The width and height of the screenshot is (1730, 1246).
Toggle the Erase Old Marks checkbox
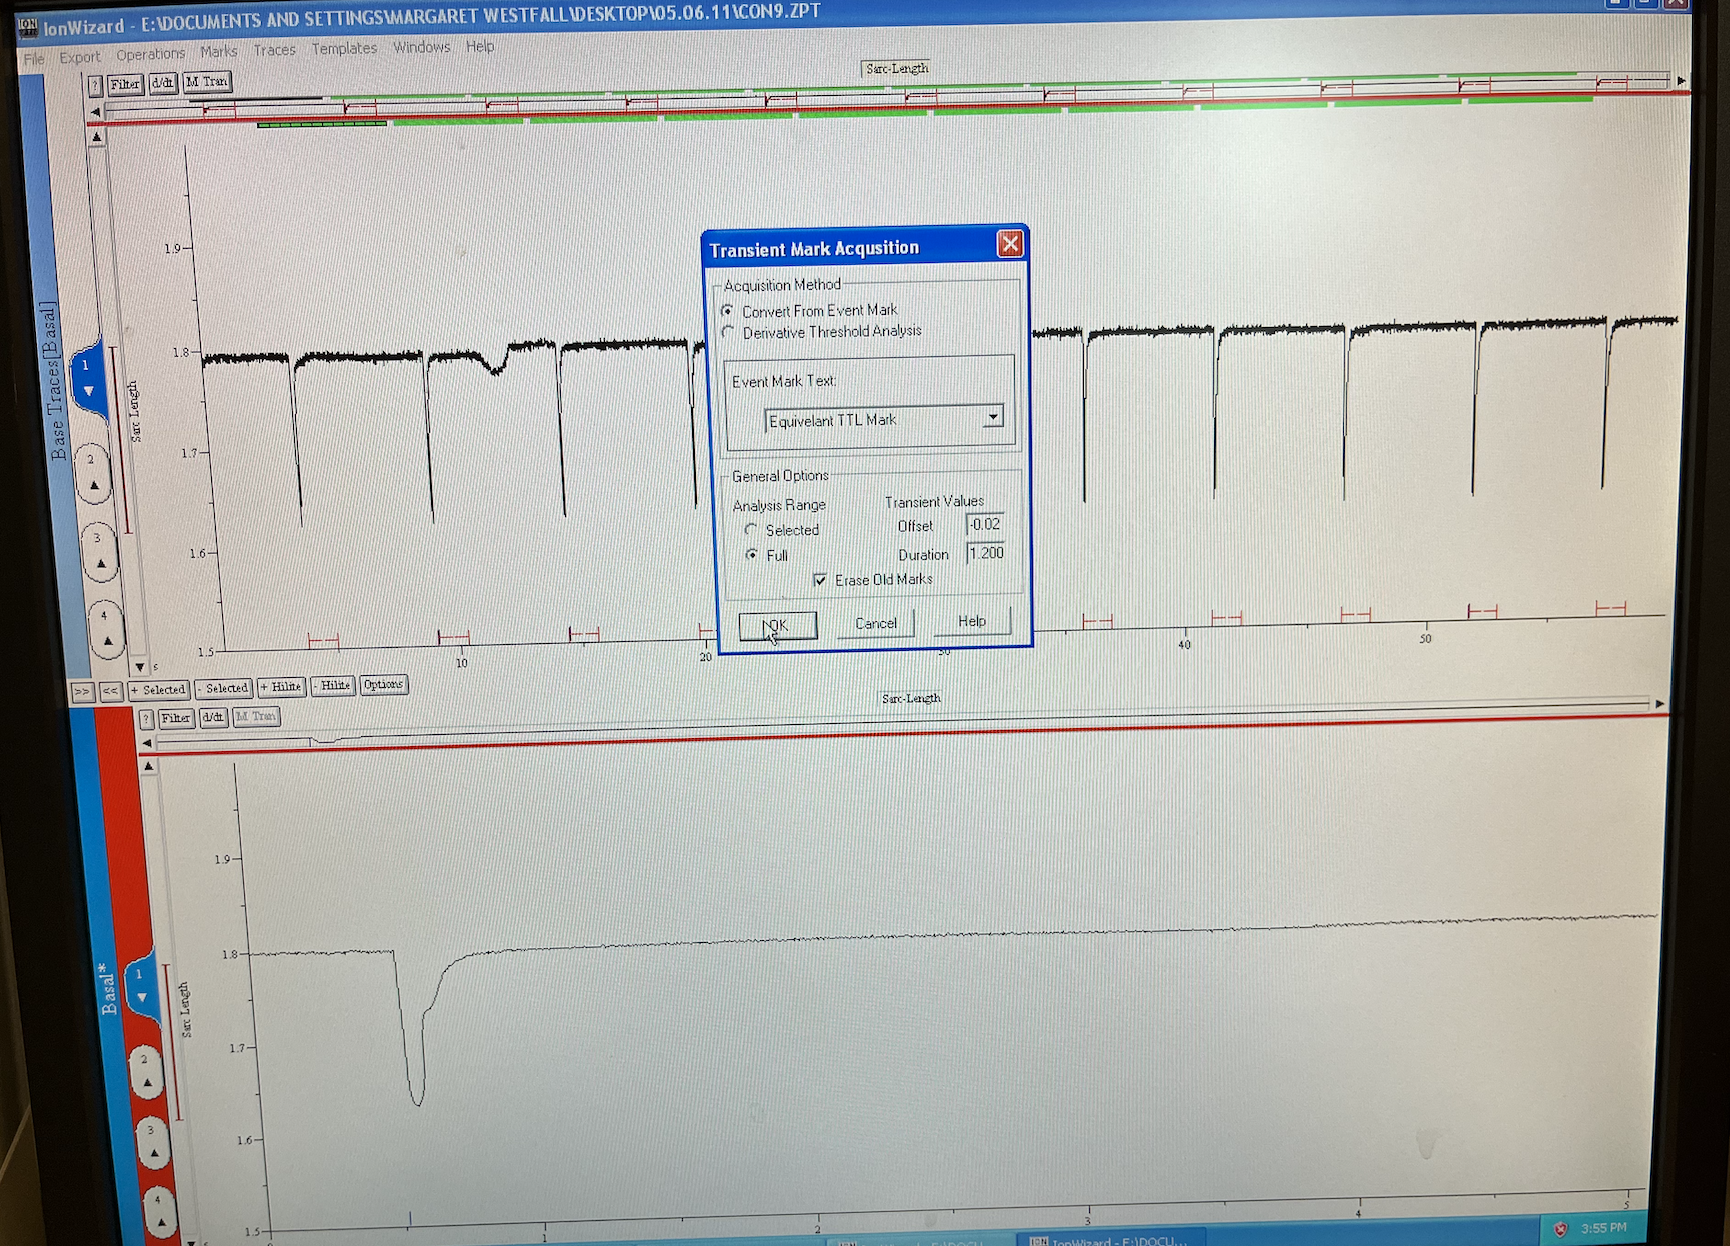pyautogui.click(x=820, y=580)
